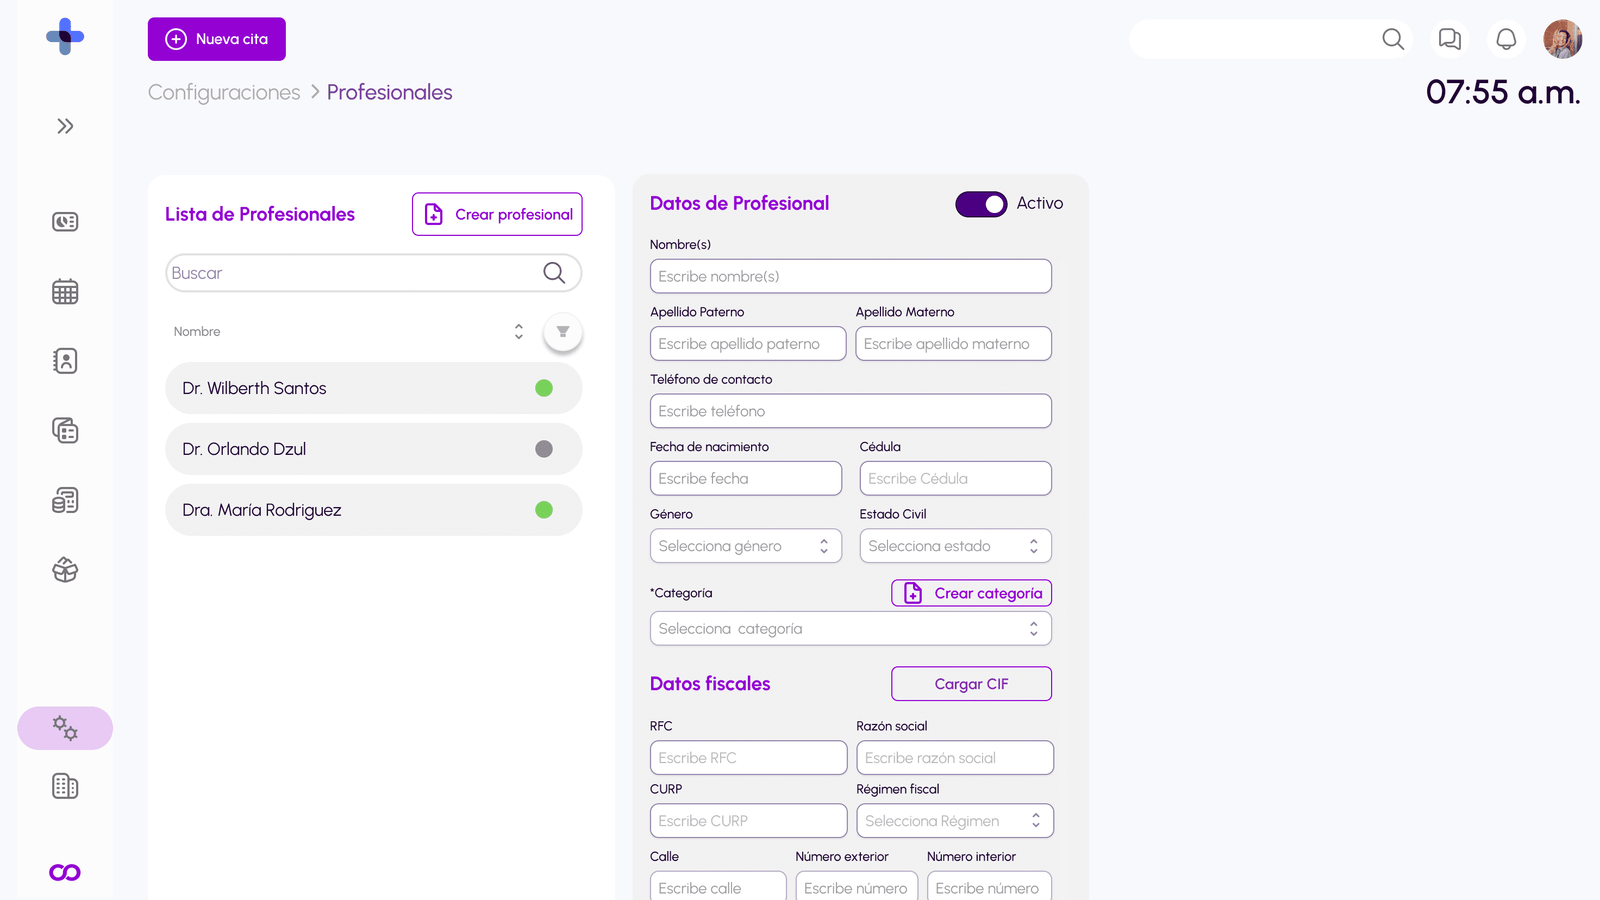The image size is (1600, 900).
Task: Go to Configuraciones via the breadcrumb
Action: [x=223, y=92]
